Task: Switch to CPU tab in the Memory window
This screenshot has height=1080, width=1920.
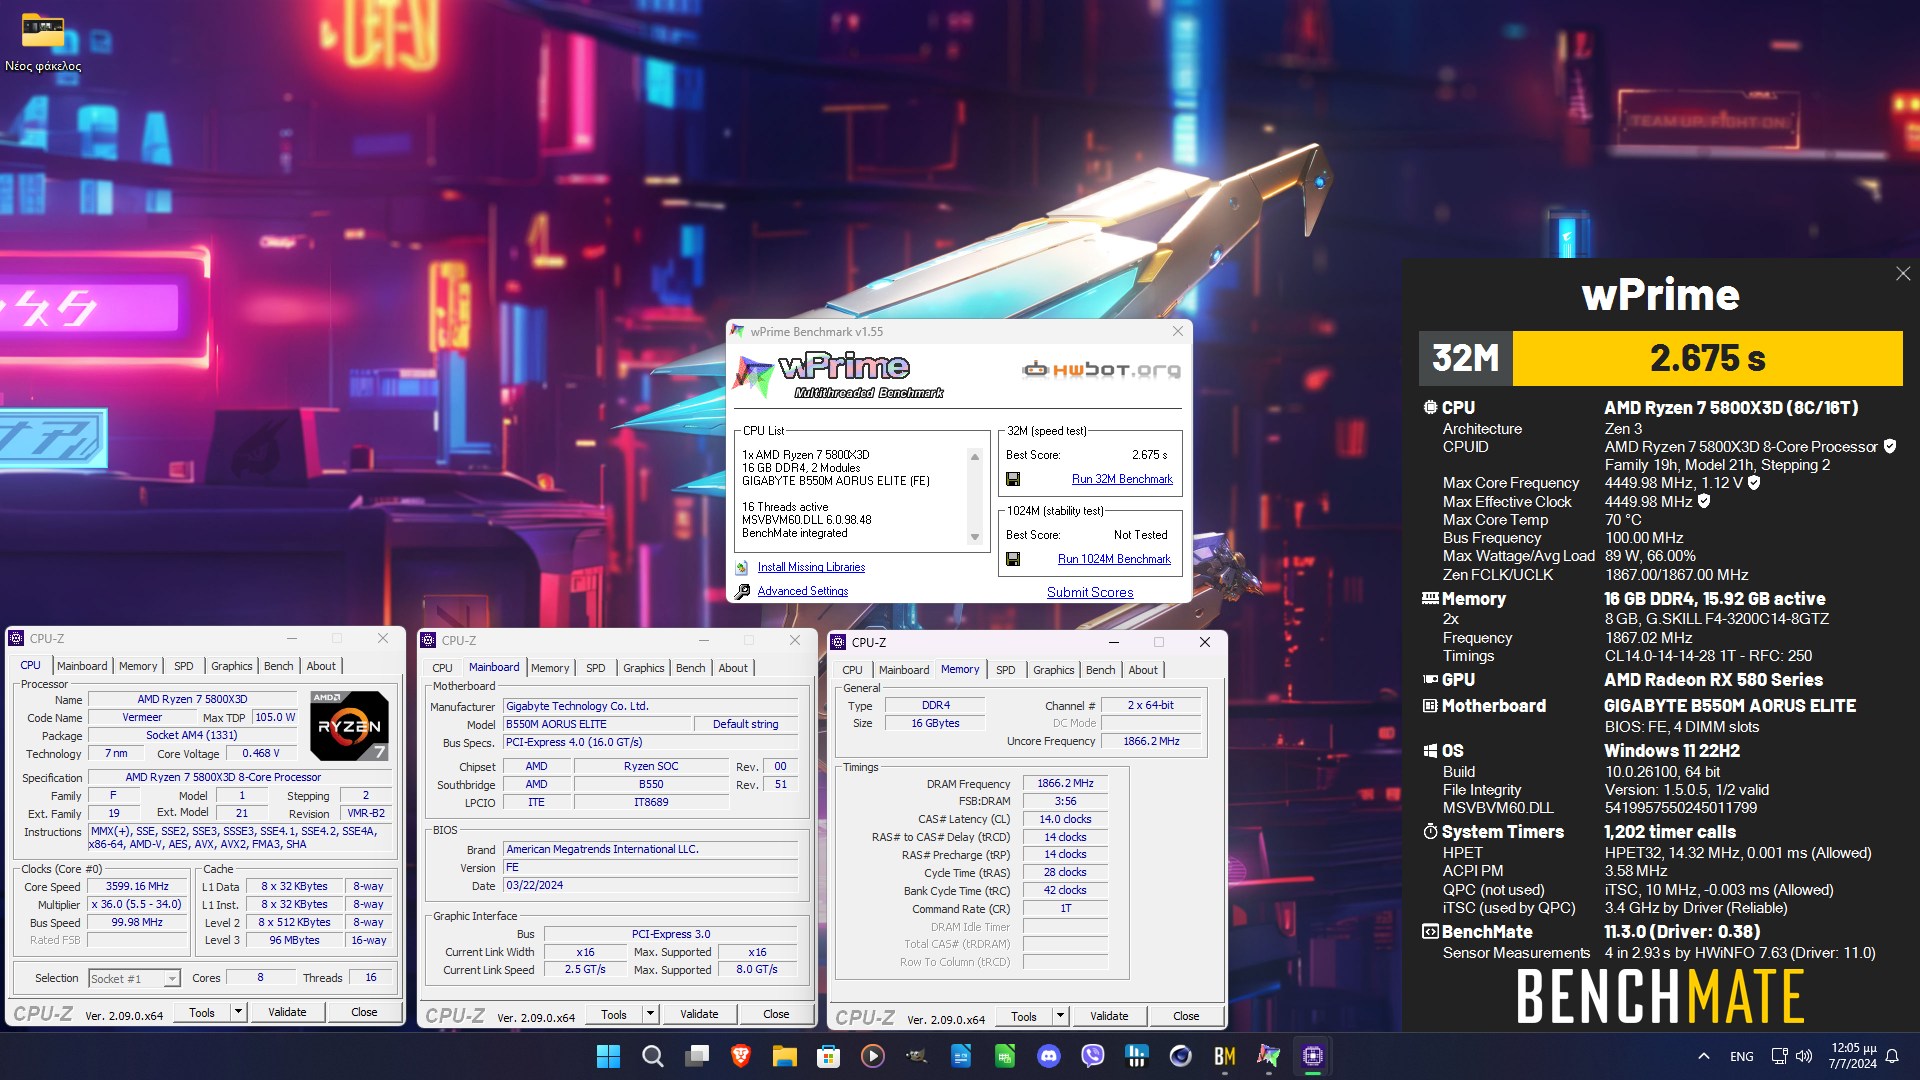Action: [x=853, y=670]
